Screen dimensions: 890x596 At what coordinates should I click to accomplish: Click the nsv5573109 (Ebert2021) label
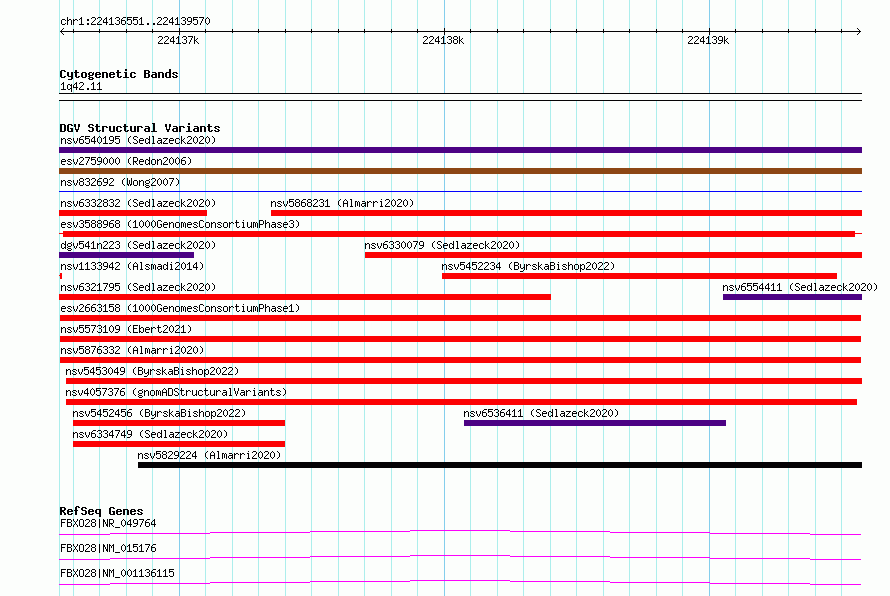coord(126,329)
